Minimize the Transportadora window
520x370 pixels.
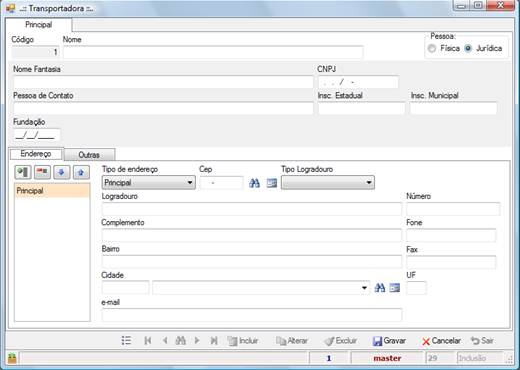coord(461,6)
